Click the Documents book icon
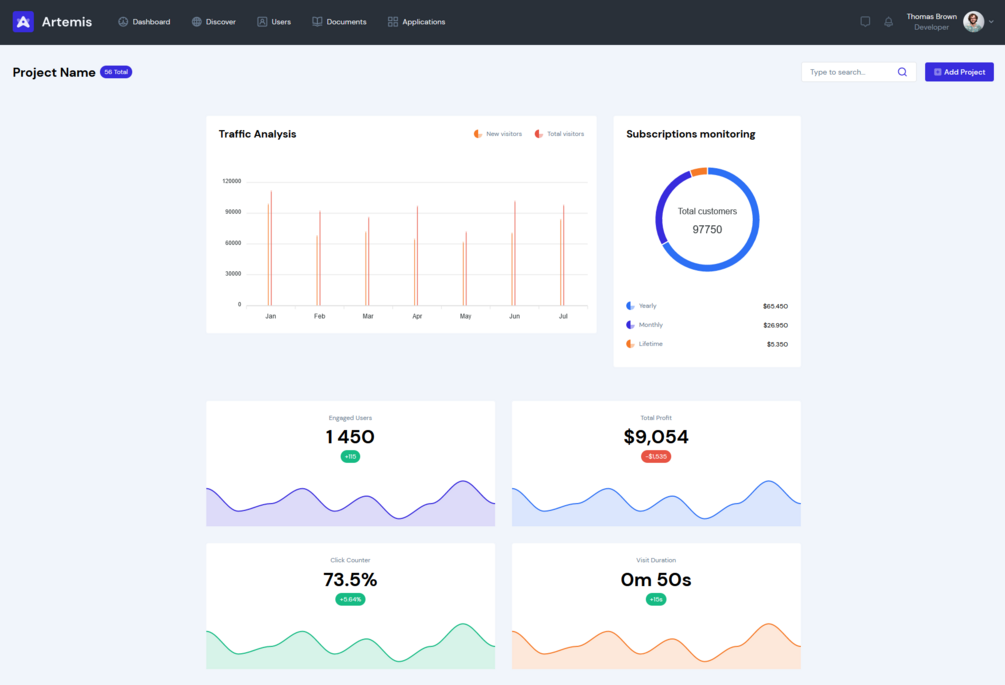Image resolution: width=1005 pixels, height=685 pixels. (317, 22)
